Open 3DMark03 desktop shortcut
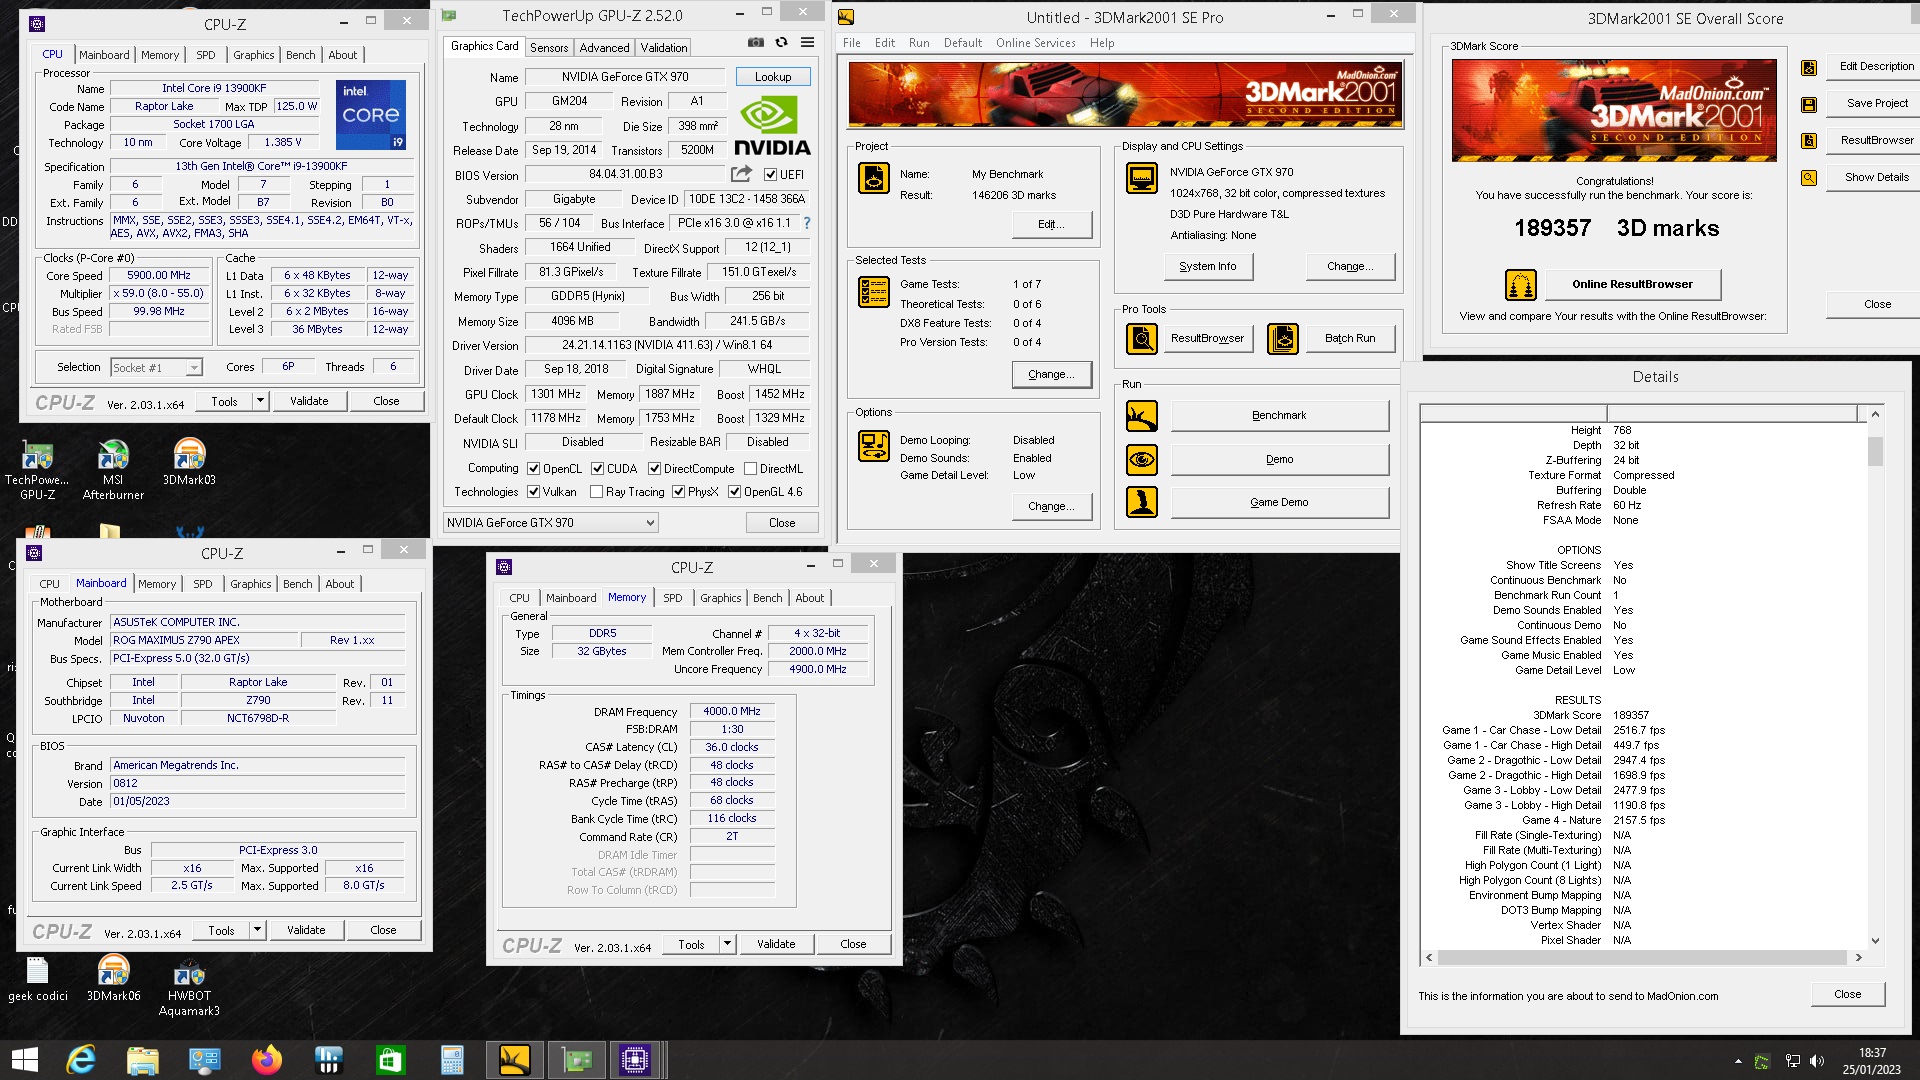The width and height of the screenshot is (1920, 1080). tap(189, 463)
